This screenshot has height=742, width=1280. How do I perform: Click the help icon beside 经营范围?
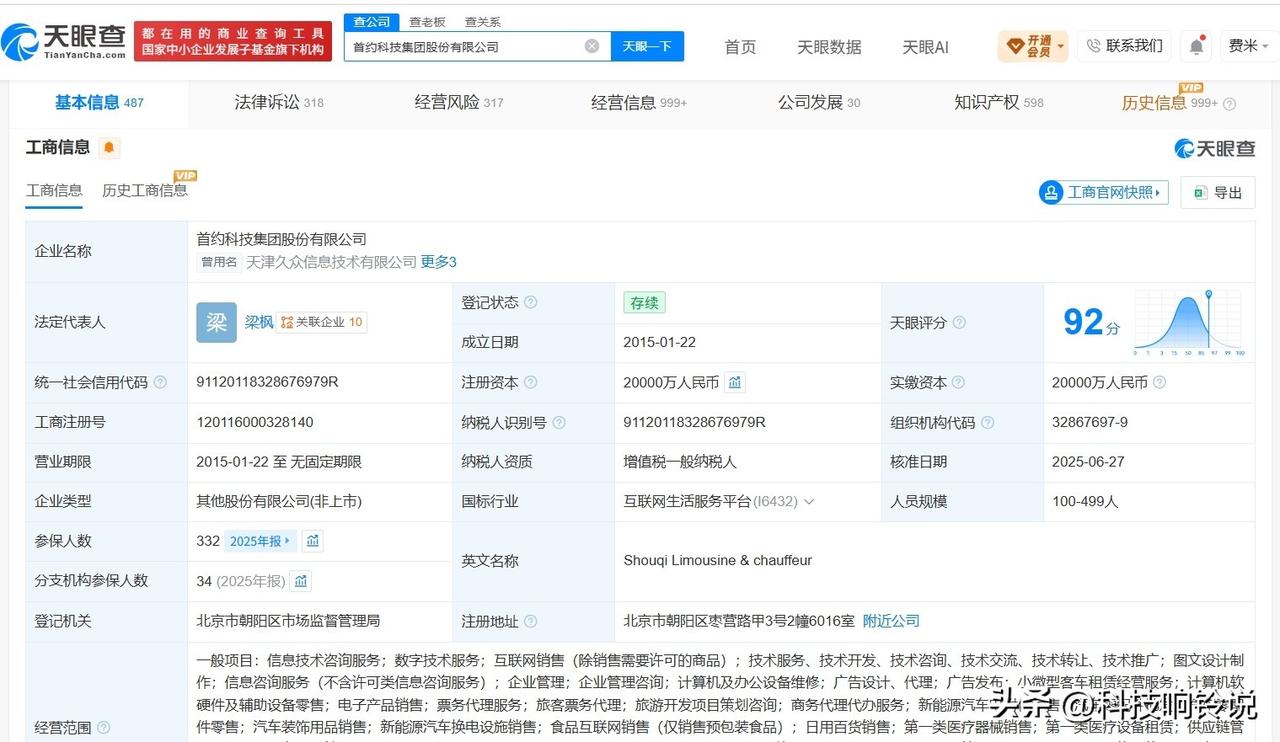coord(104,728)
